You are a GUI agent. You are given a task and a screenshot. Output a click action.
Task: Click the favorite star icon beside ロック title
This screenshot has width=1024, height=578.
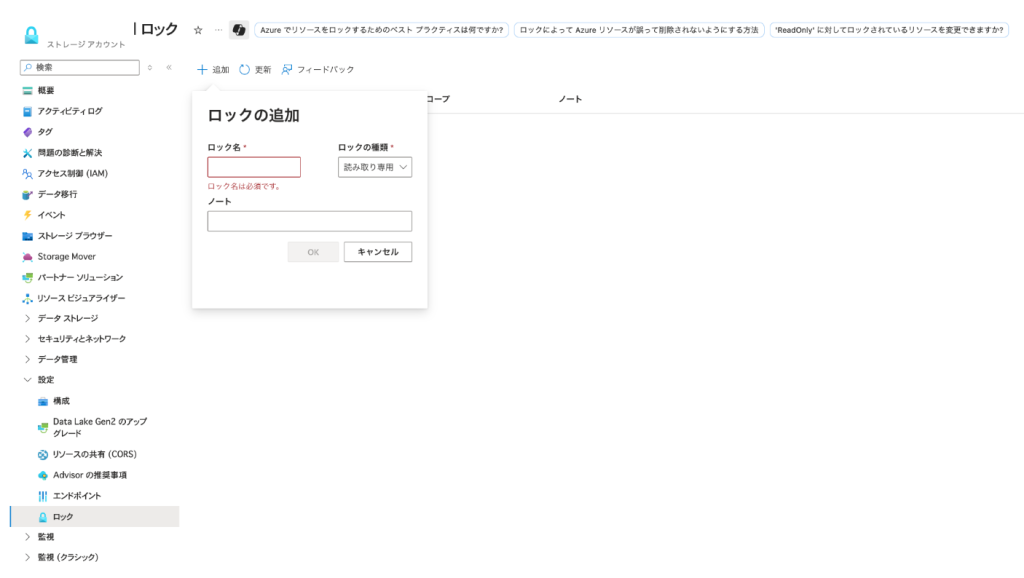(198, 30)
